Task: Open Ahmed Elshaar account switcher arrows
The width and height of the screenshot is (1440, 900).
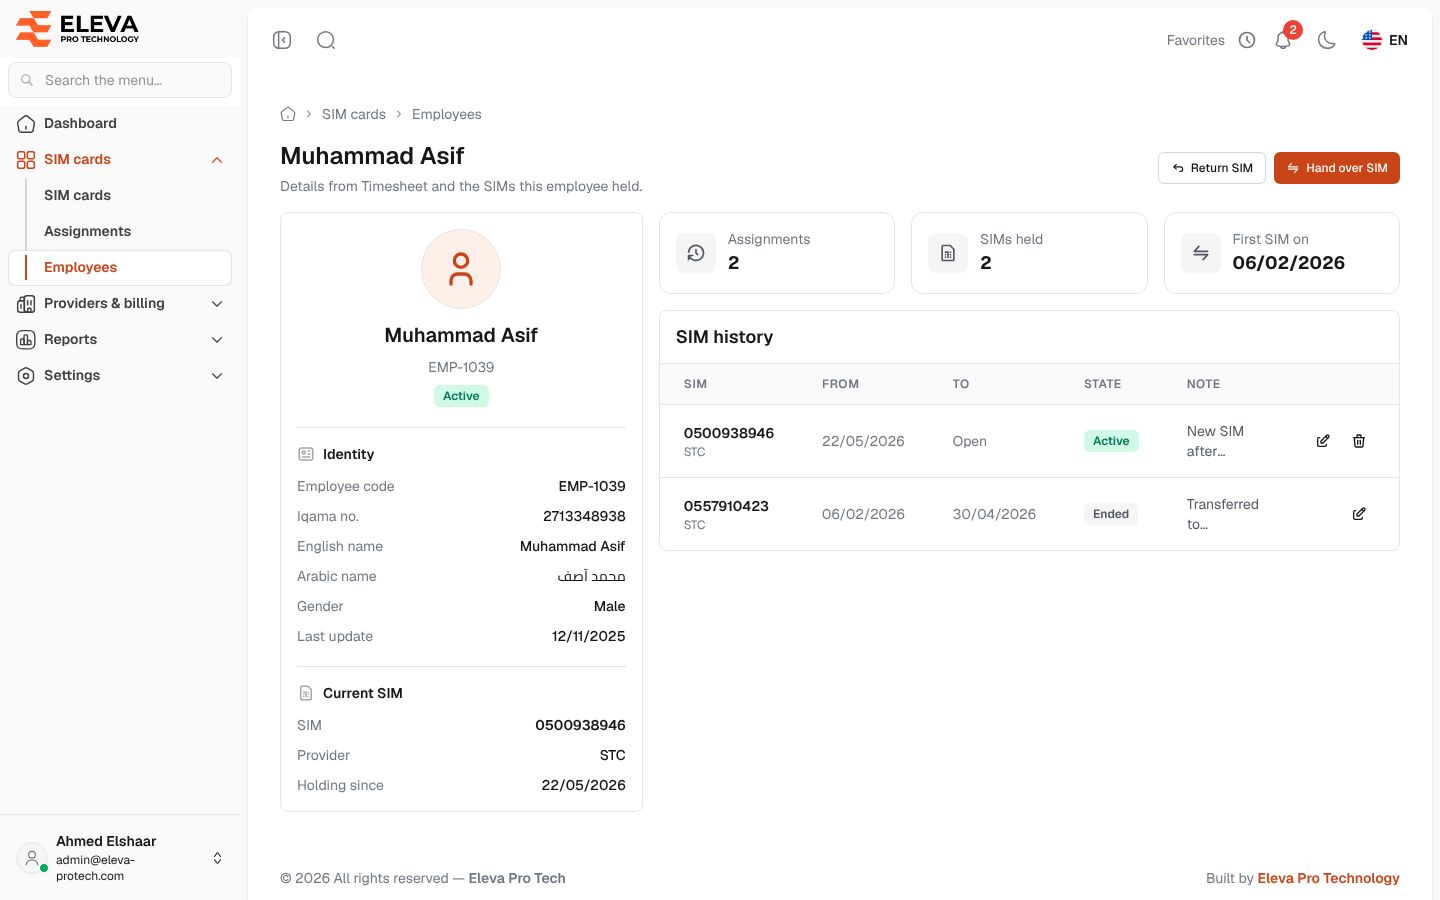Action: (x=217, y=858)
